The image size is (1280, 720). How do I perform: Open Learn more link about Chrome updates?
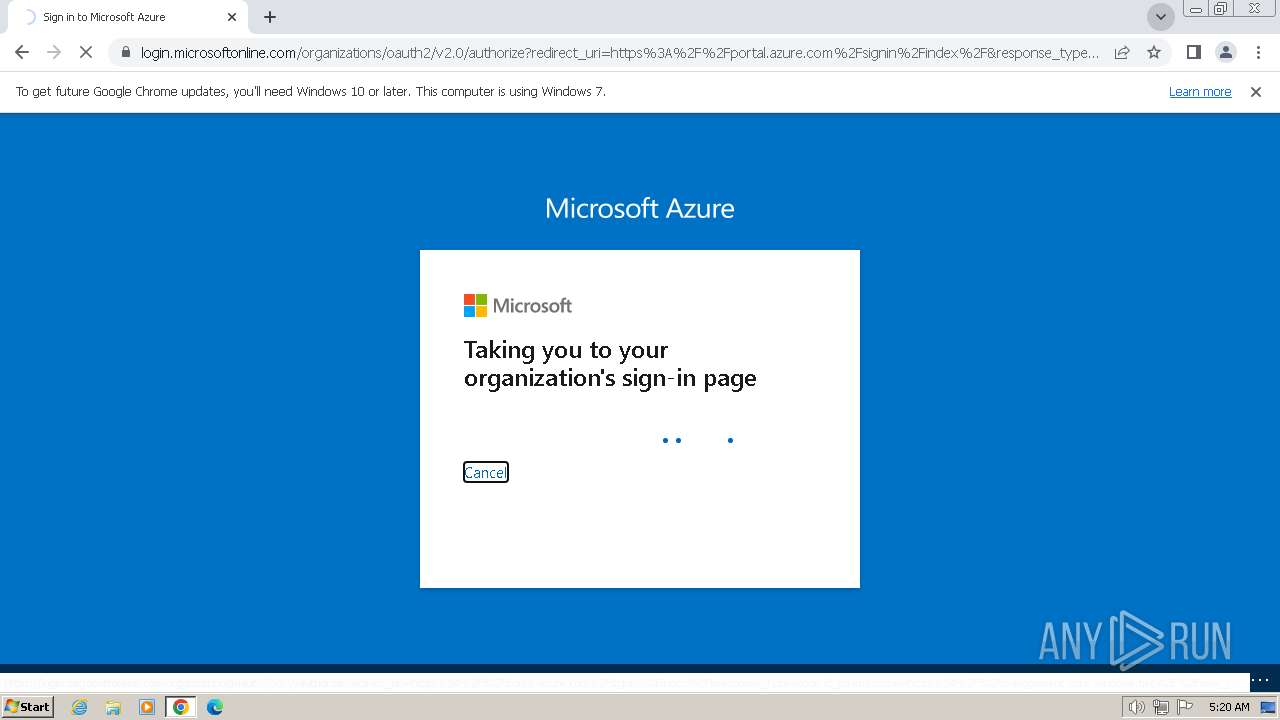pos(1200,91)
